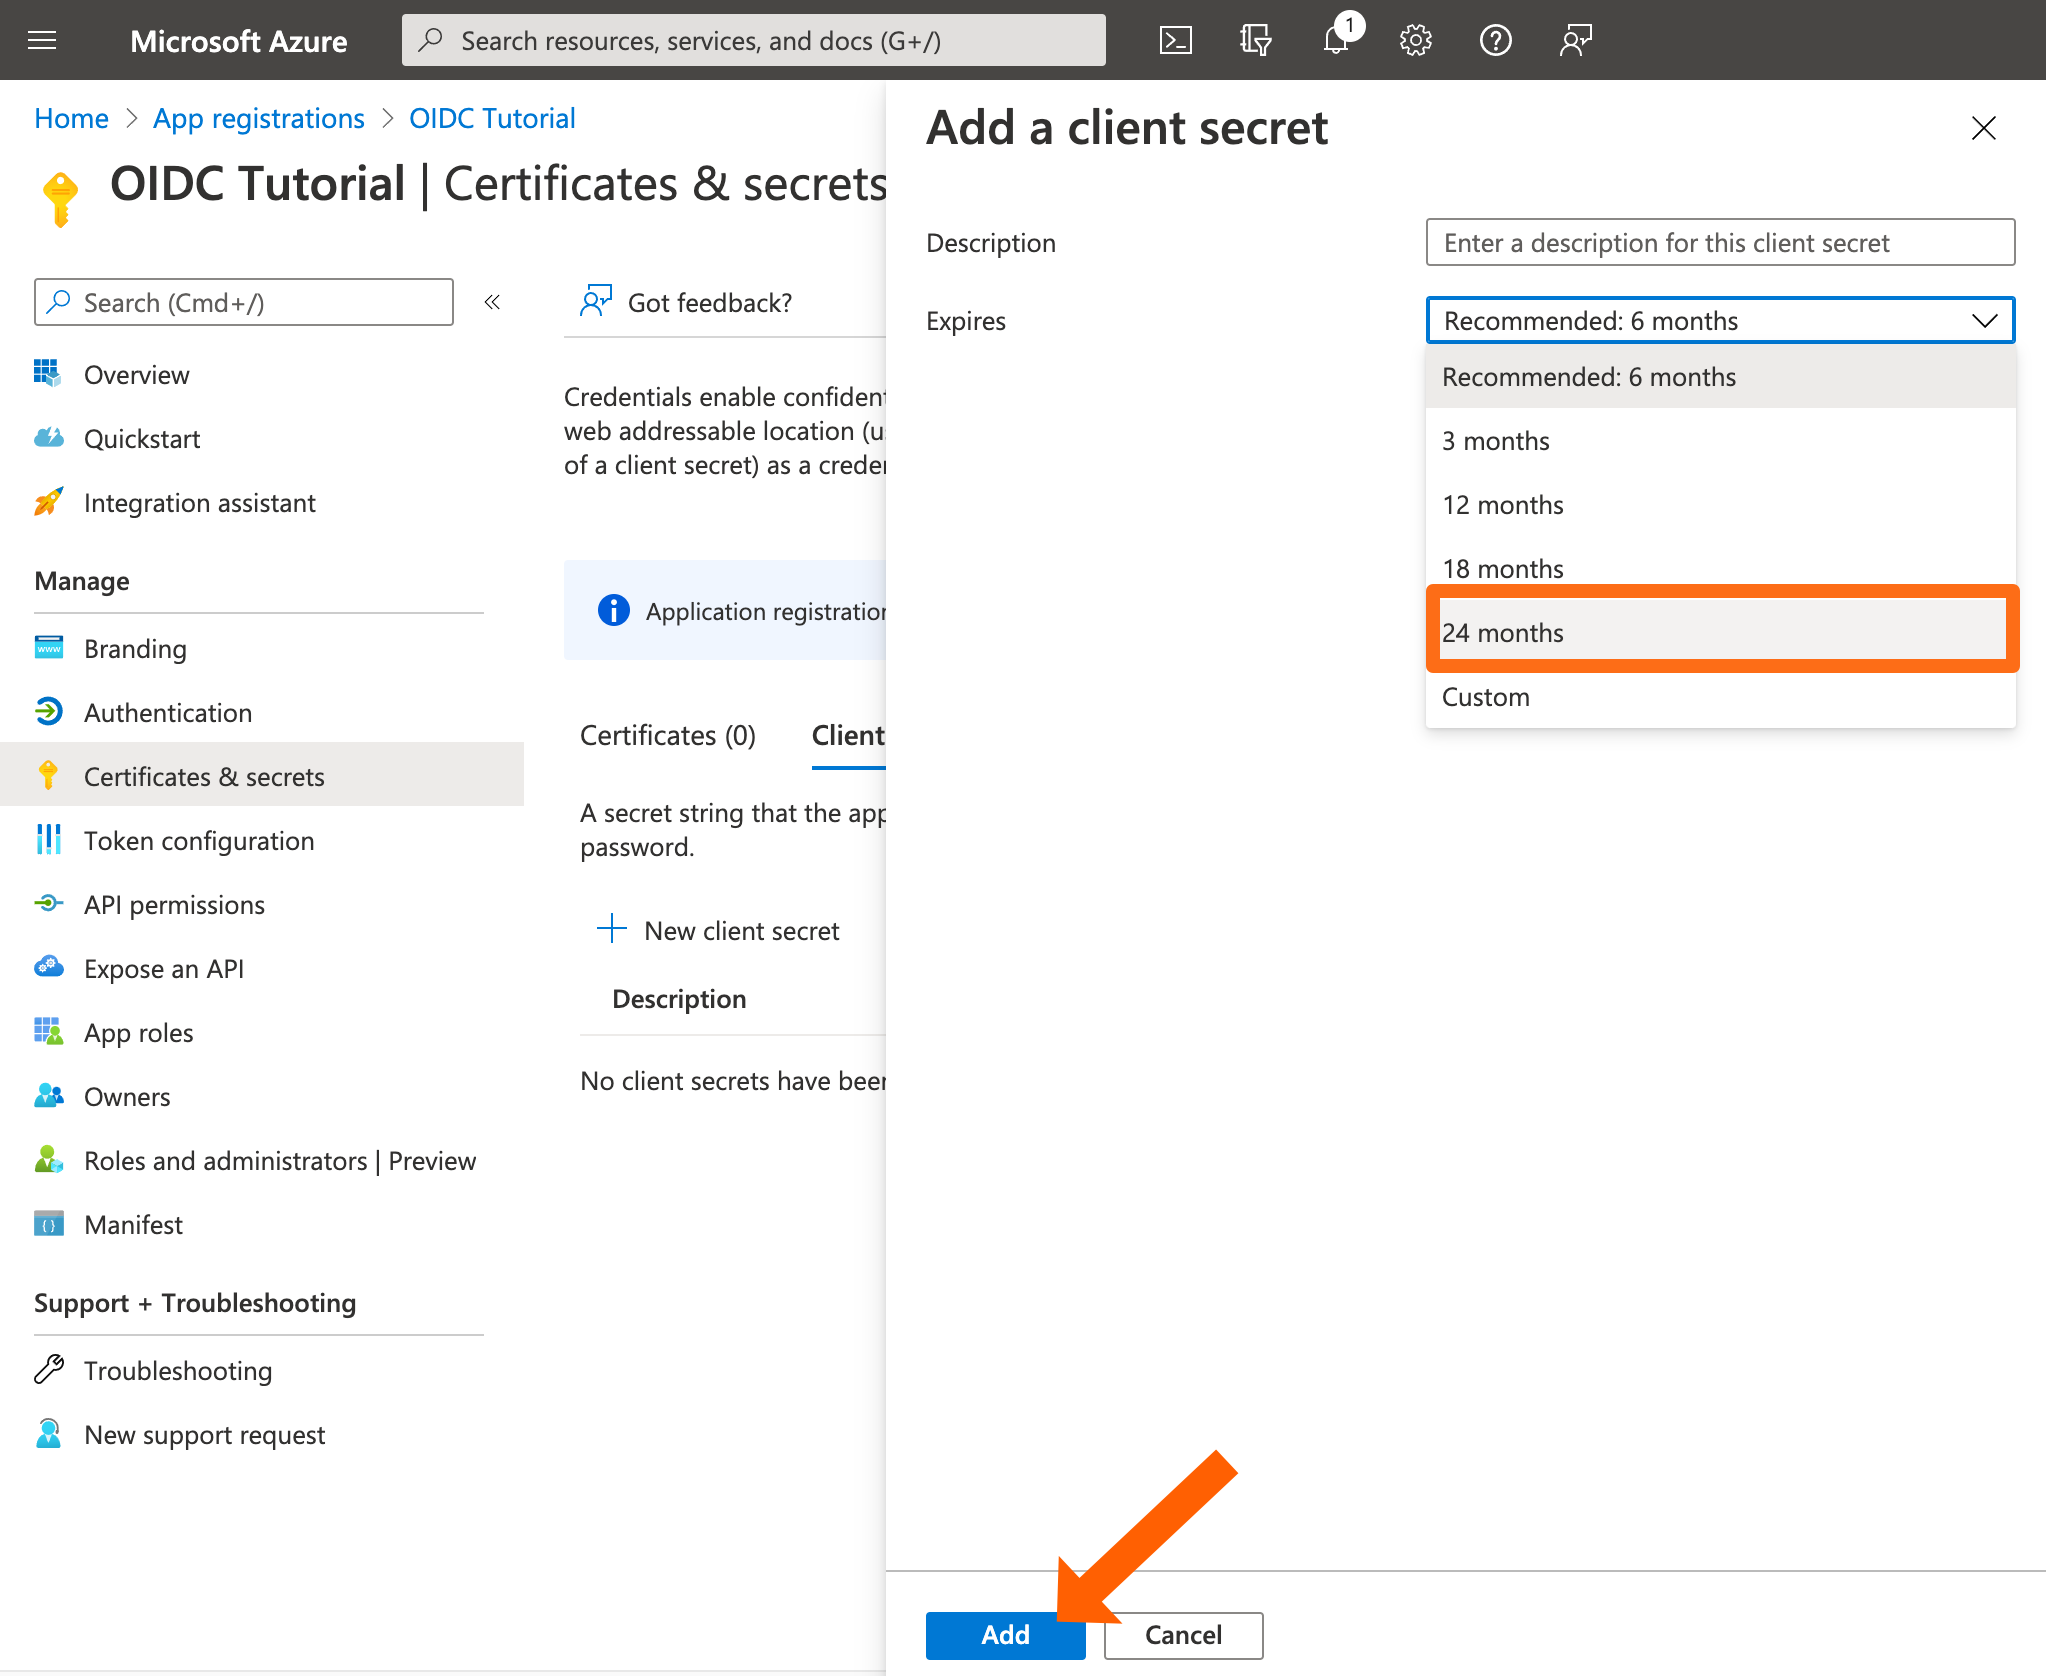
Task: Select 24 months expiry option
Action: coord(1719,632)
